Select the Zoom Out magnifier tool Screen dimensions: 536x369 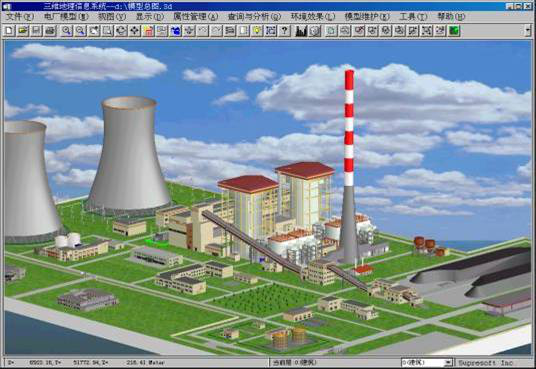(x=80, y=31)
